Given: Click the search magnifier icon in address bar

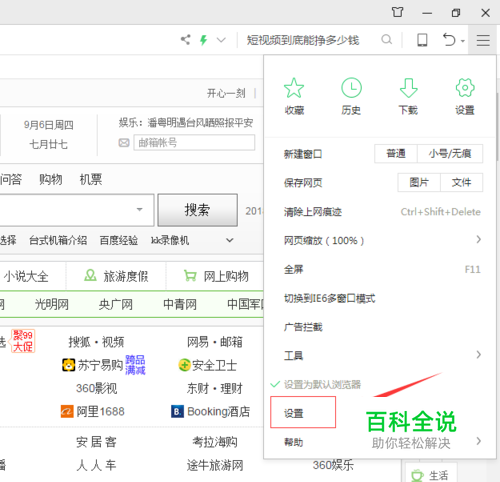Looking at the screenshot, I should click(x=386, y=40).
